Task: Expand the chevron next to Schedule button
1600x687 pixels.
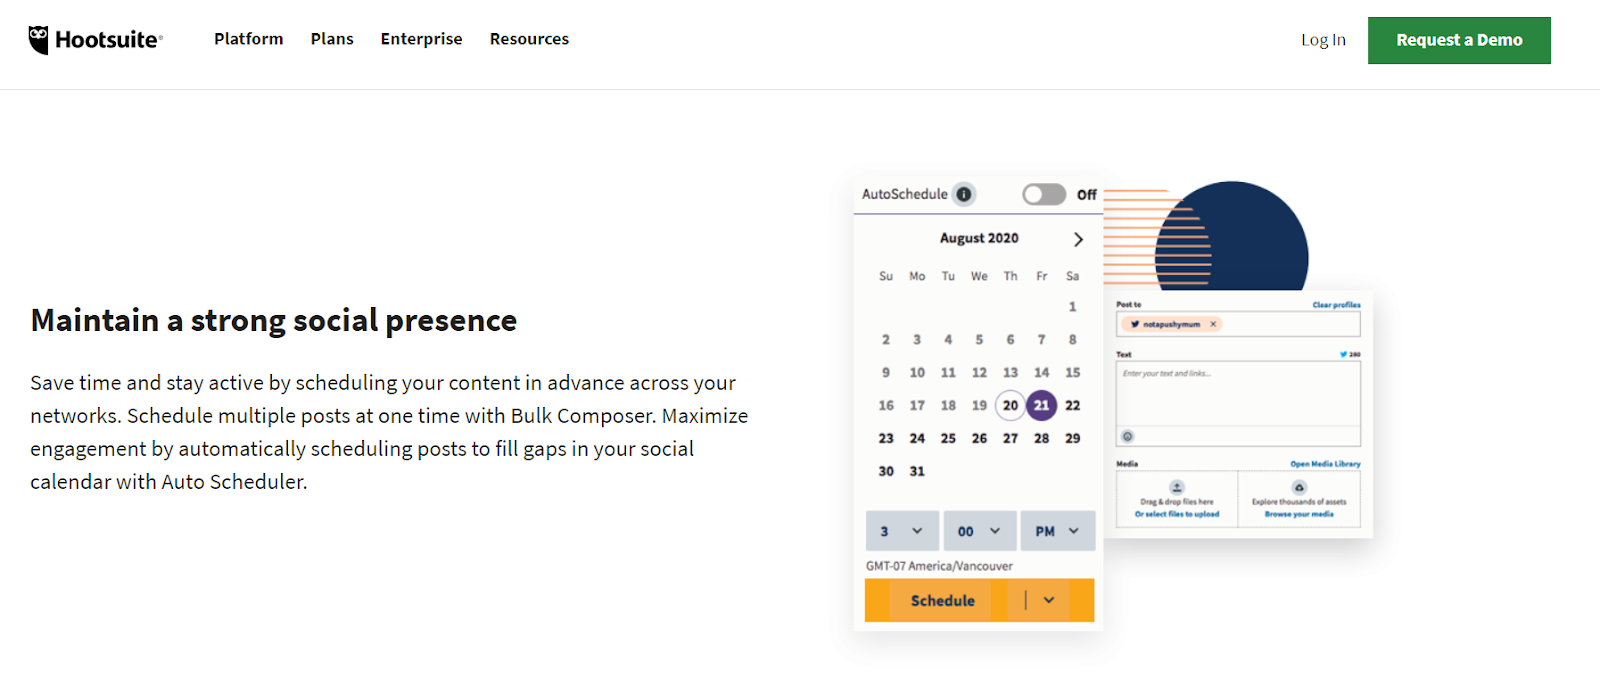Action: [x=1048, y=600]
